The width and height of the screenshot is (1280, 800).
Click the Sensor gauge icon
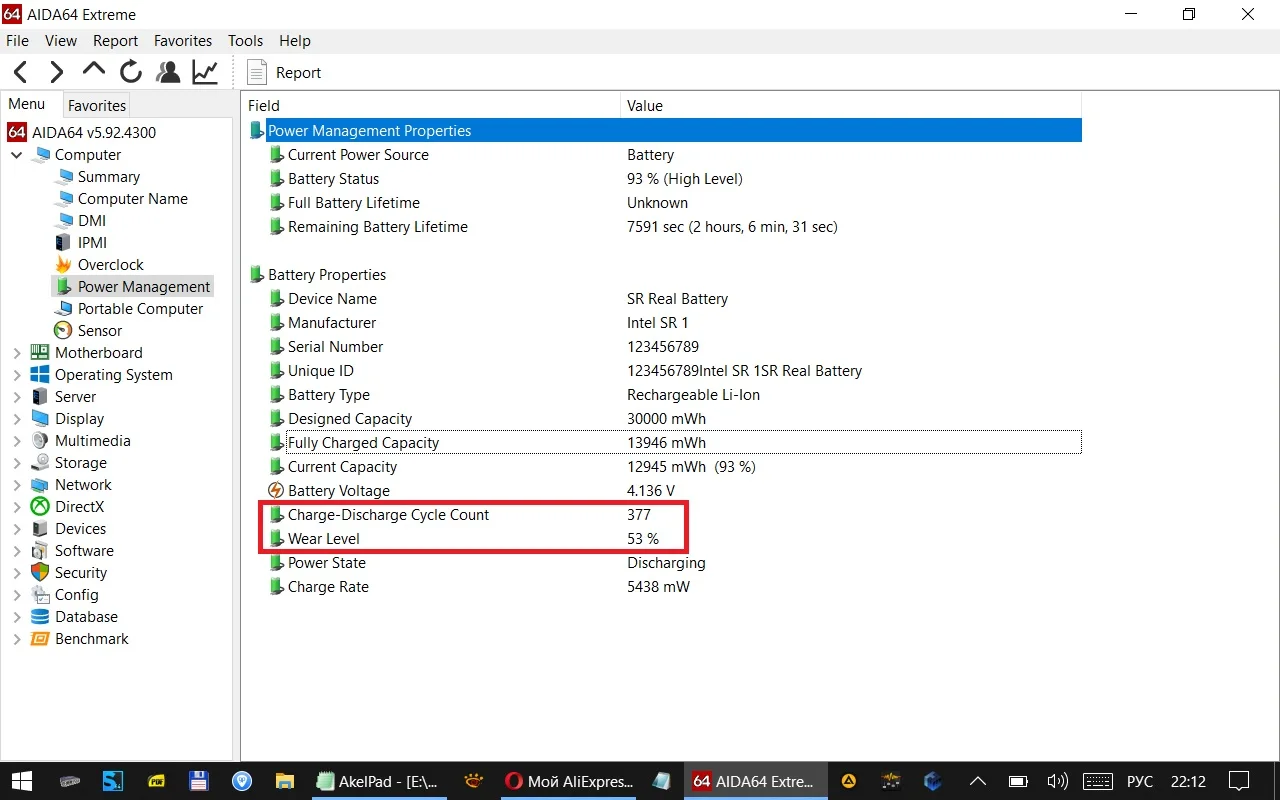pos(63,331)
